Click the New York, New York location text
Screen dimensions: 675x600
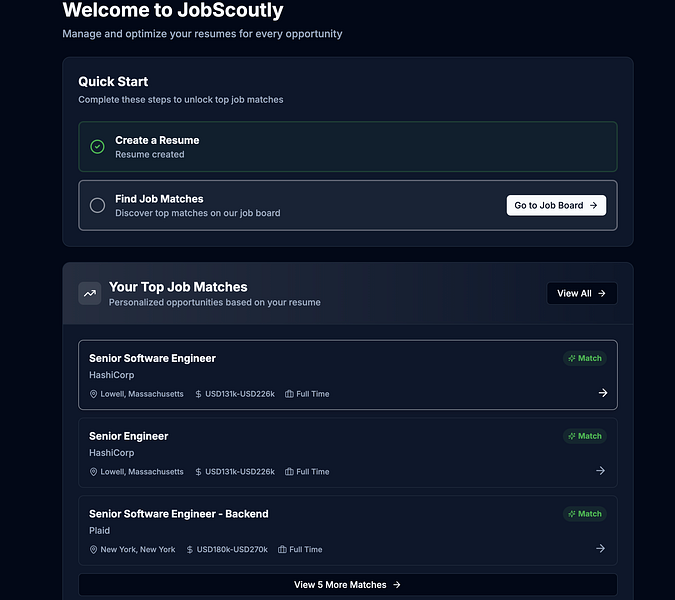pyautogui.click(x=138, y=550)
